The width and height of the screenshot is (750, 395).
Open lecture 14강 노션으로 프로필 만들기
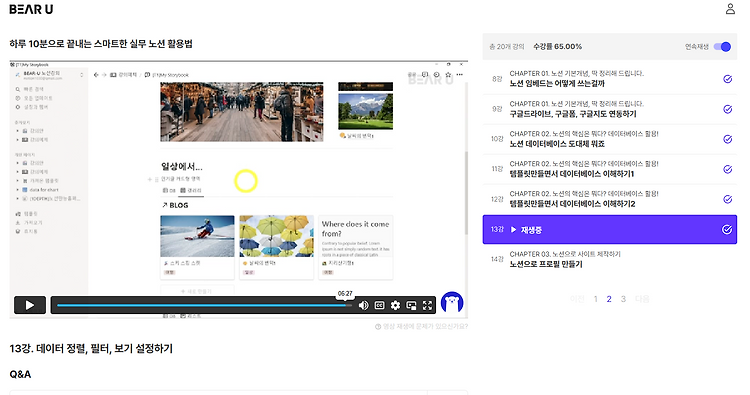(609, 259)
